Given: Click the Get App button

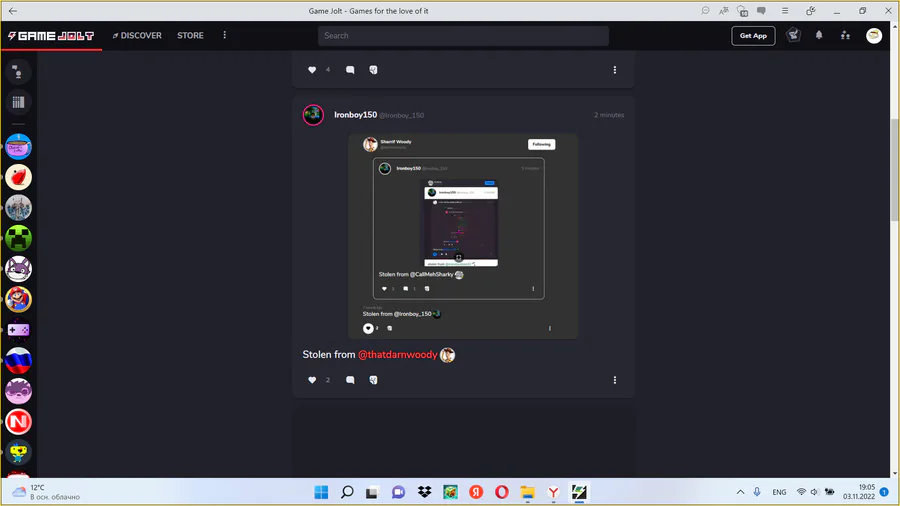Looking at the screenshot, I should pyautogui.click(x=753, y=36).
